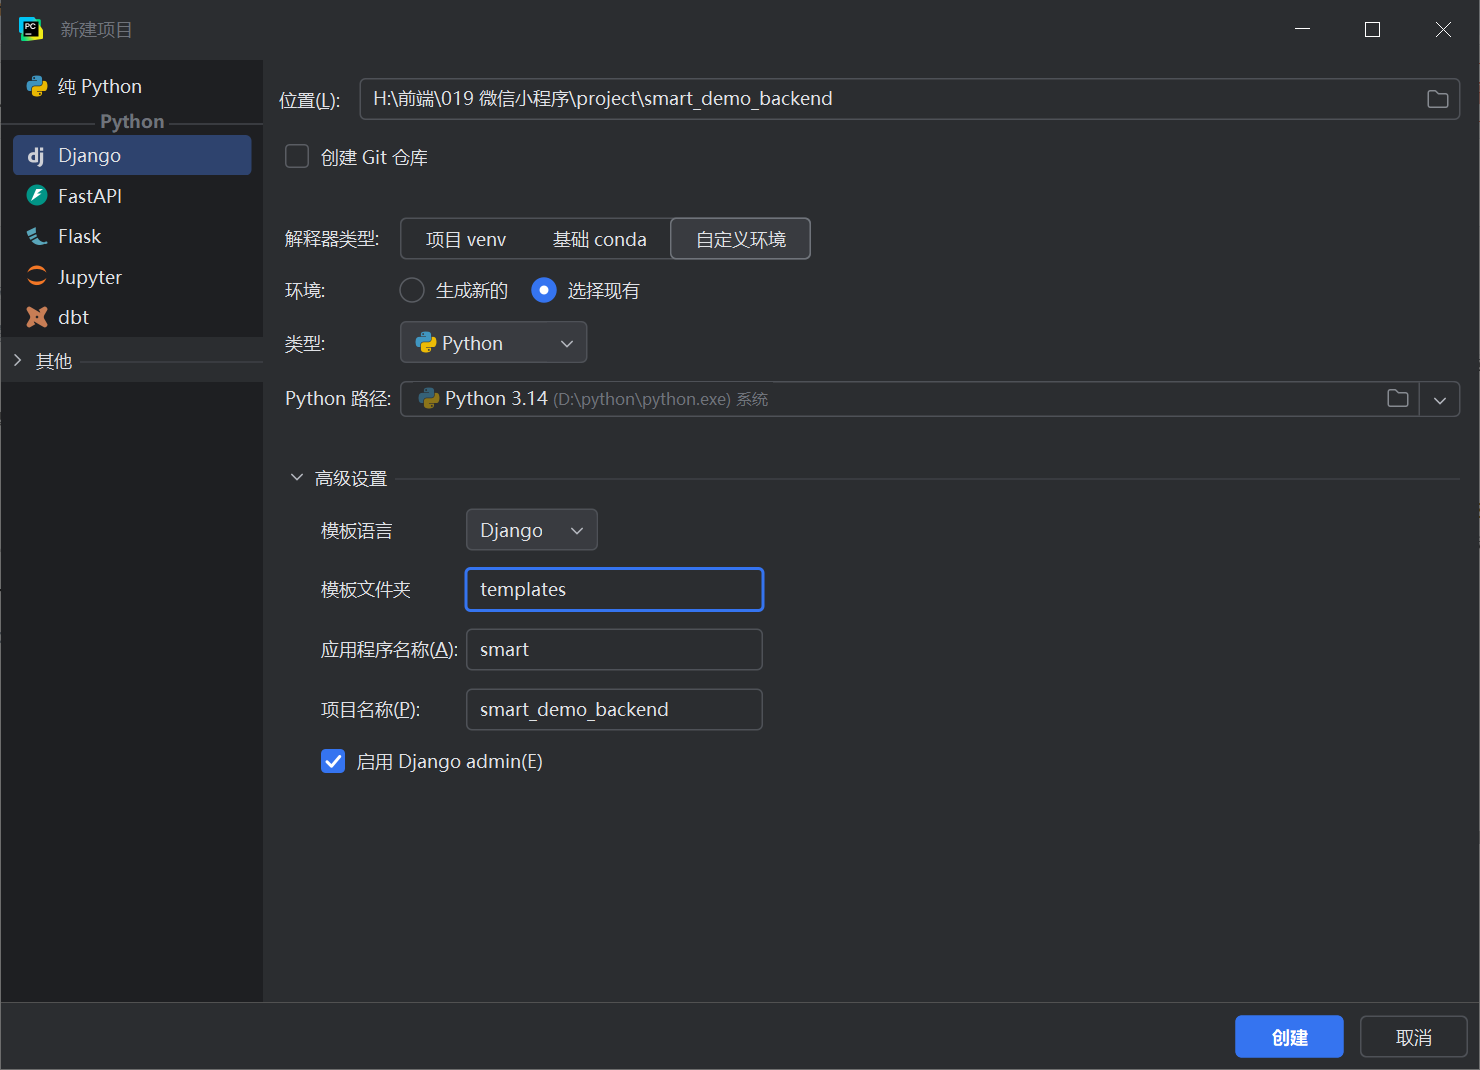Click the 解释器类型 label
The height and width of the screenshot is (1070, 1480).
point(332,239)
